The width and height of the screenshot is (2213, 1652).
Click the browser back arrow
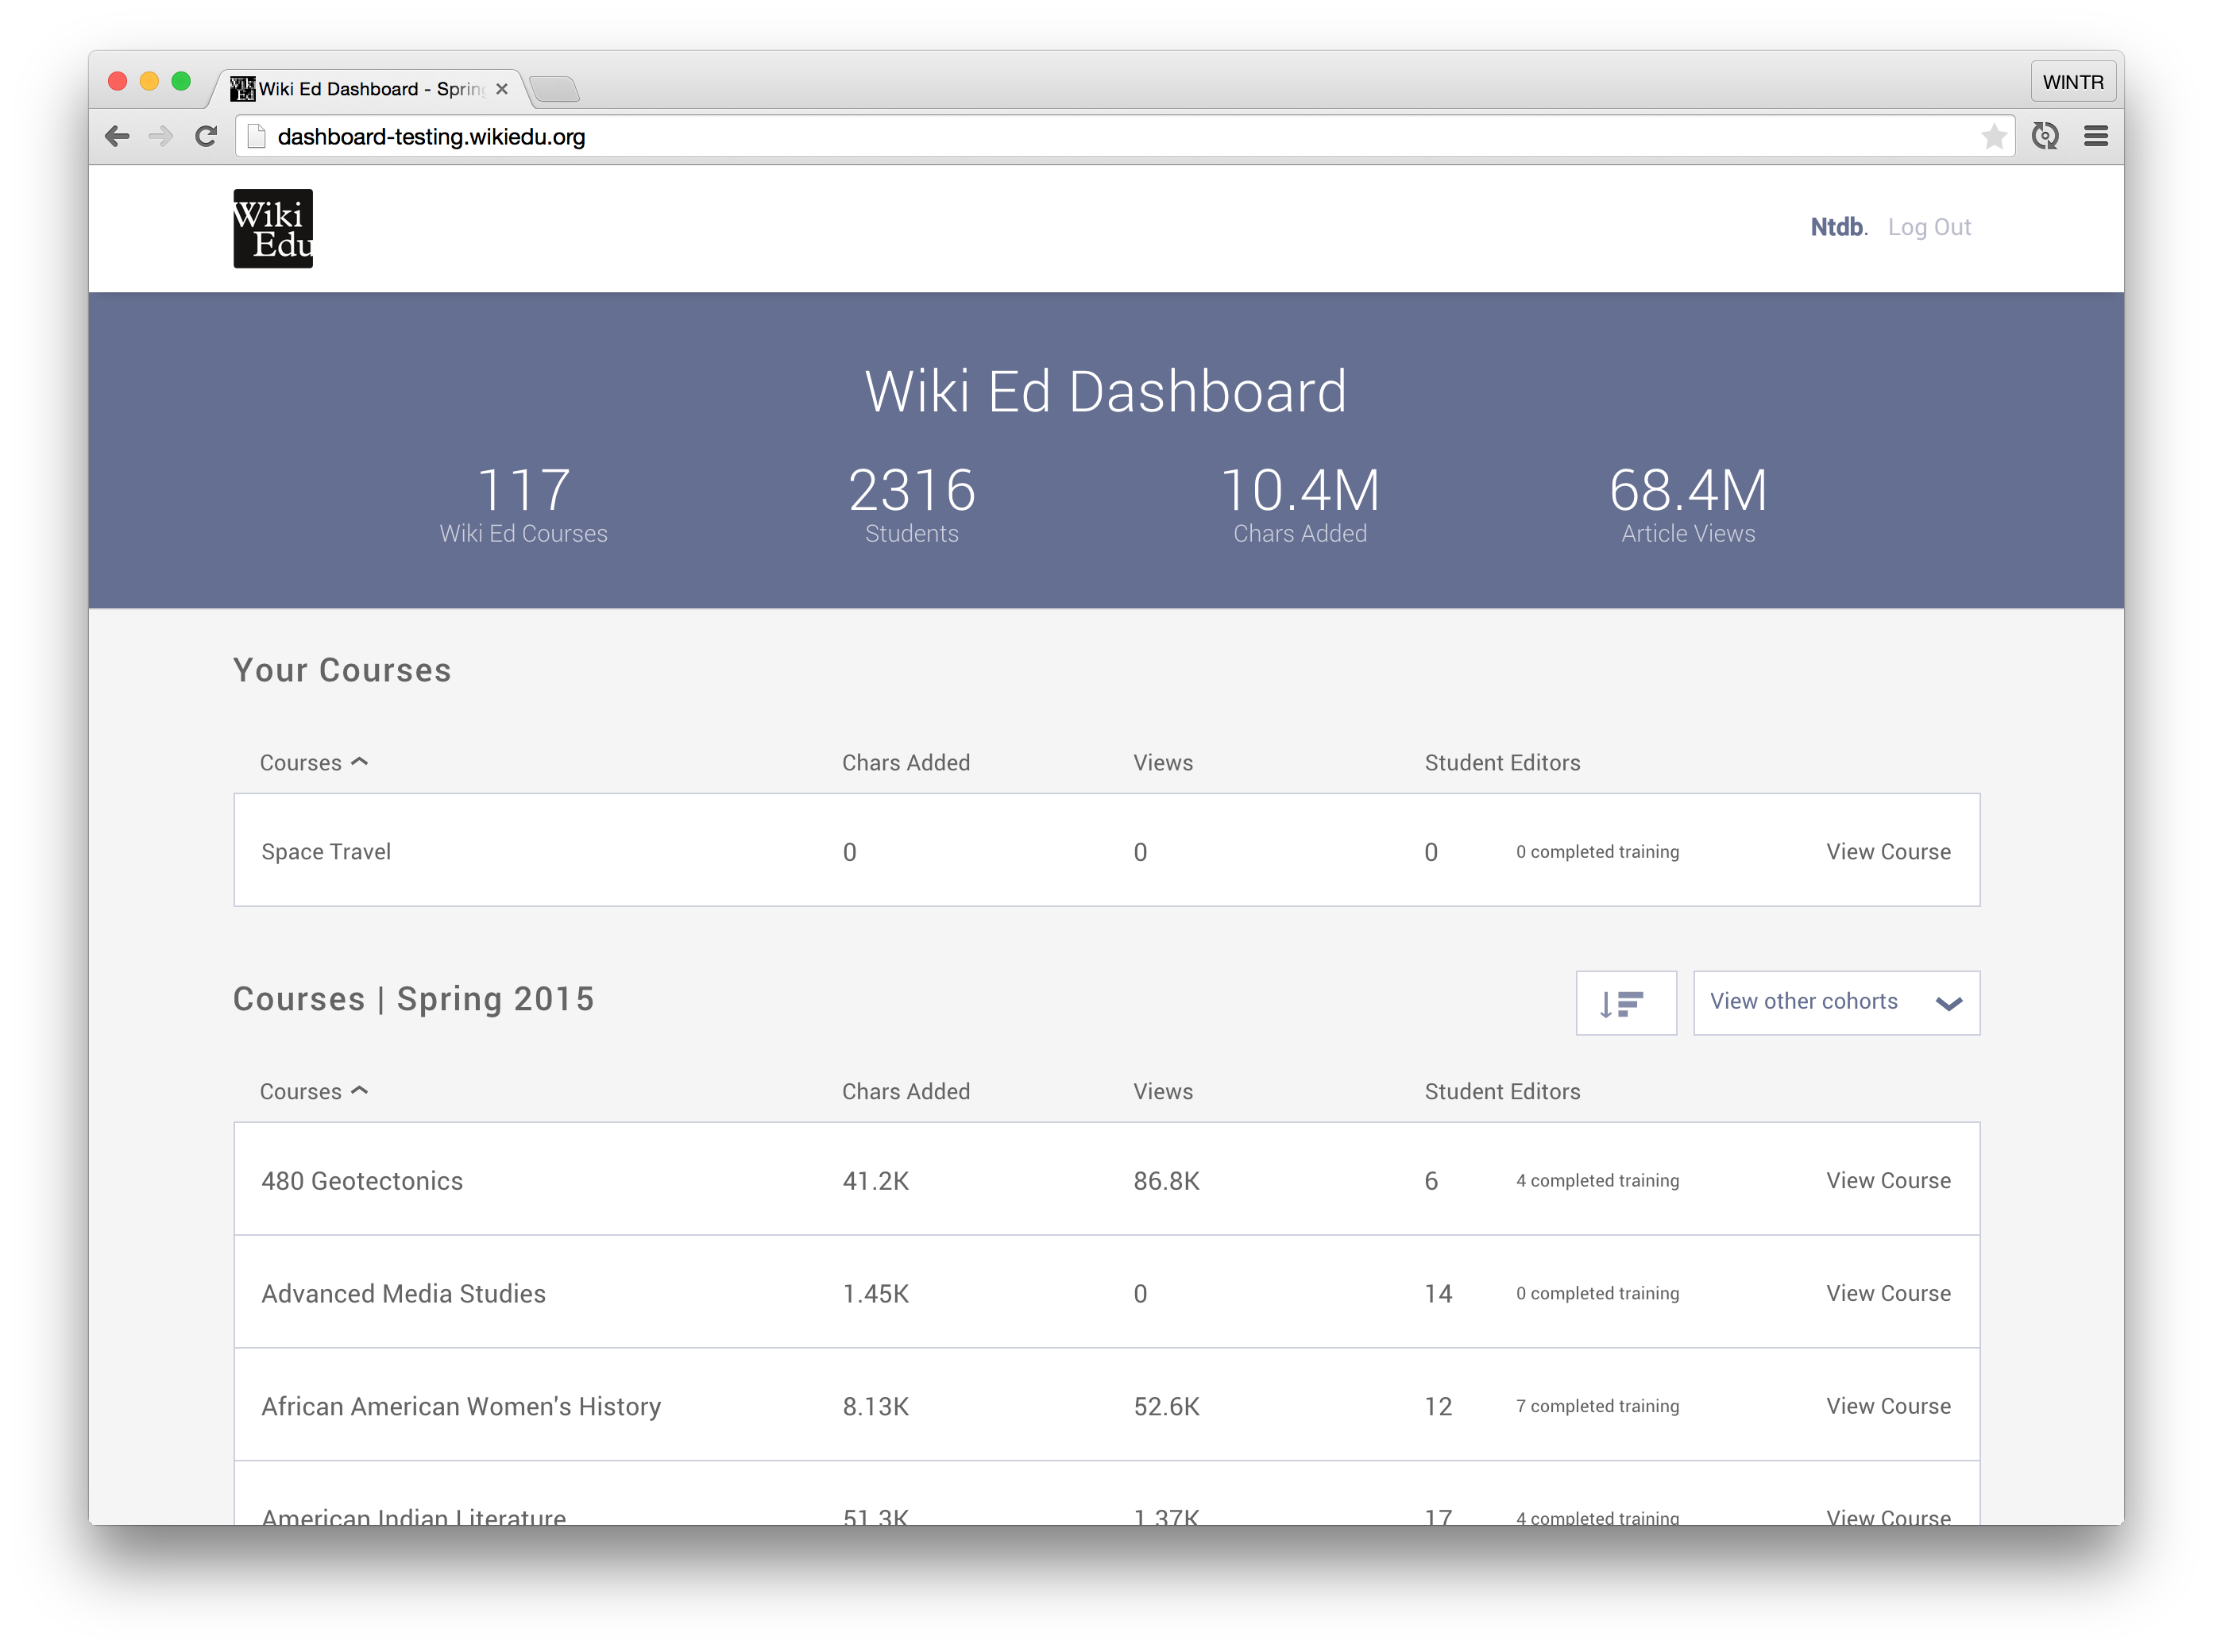(x=118, y=136)
